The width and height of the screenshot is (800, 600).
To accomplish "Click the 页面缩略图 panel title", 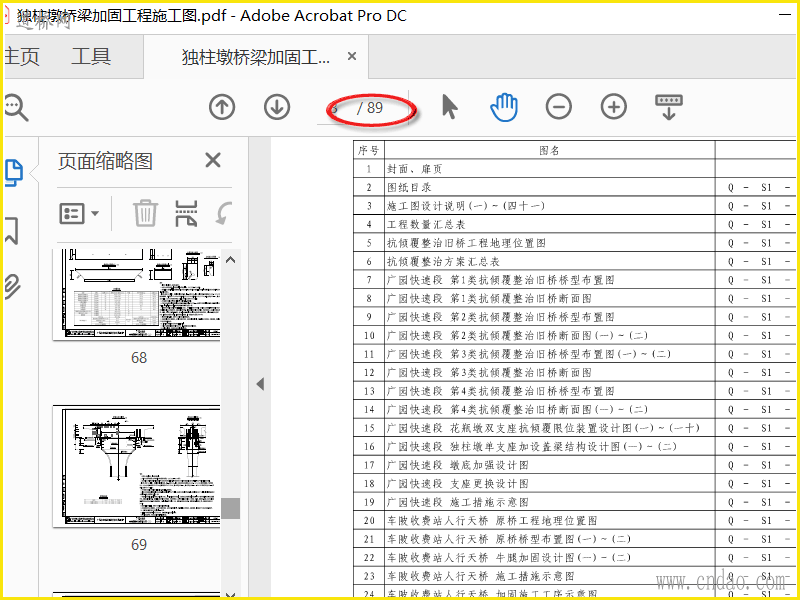I will pyautogui.click(x=105, y=161).
